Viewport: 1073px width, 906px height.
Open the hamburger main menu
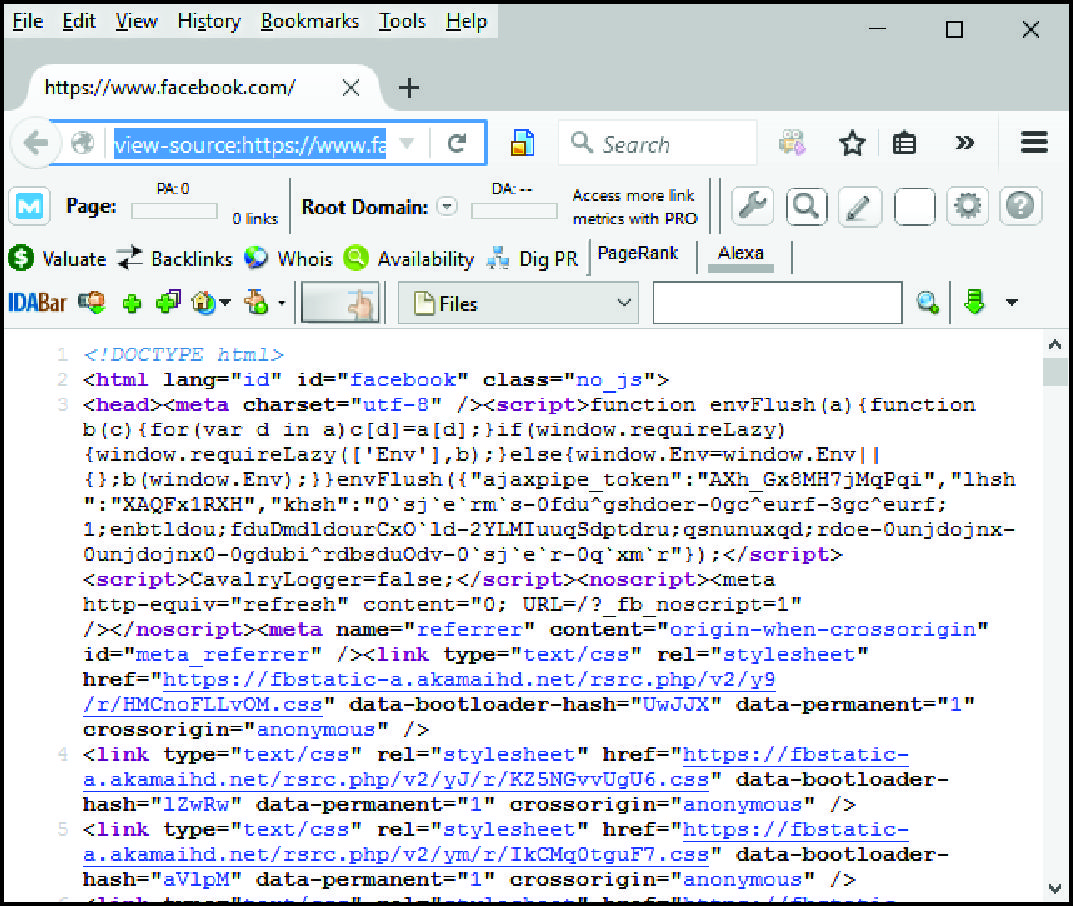pyautogui.click(x=1034, y=142)
